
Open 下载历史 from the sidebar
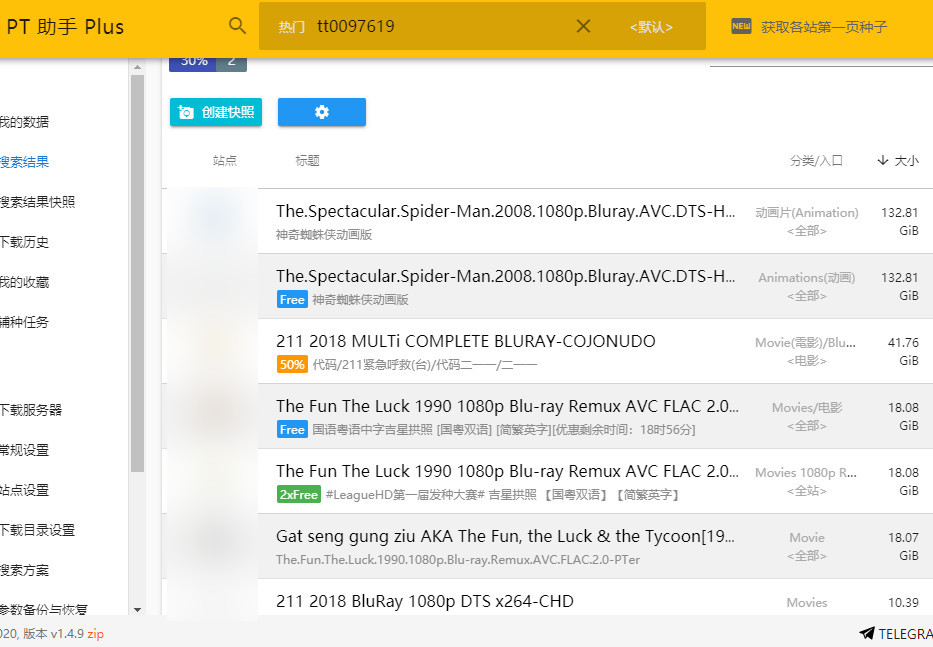tap(20, 241)
